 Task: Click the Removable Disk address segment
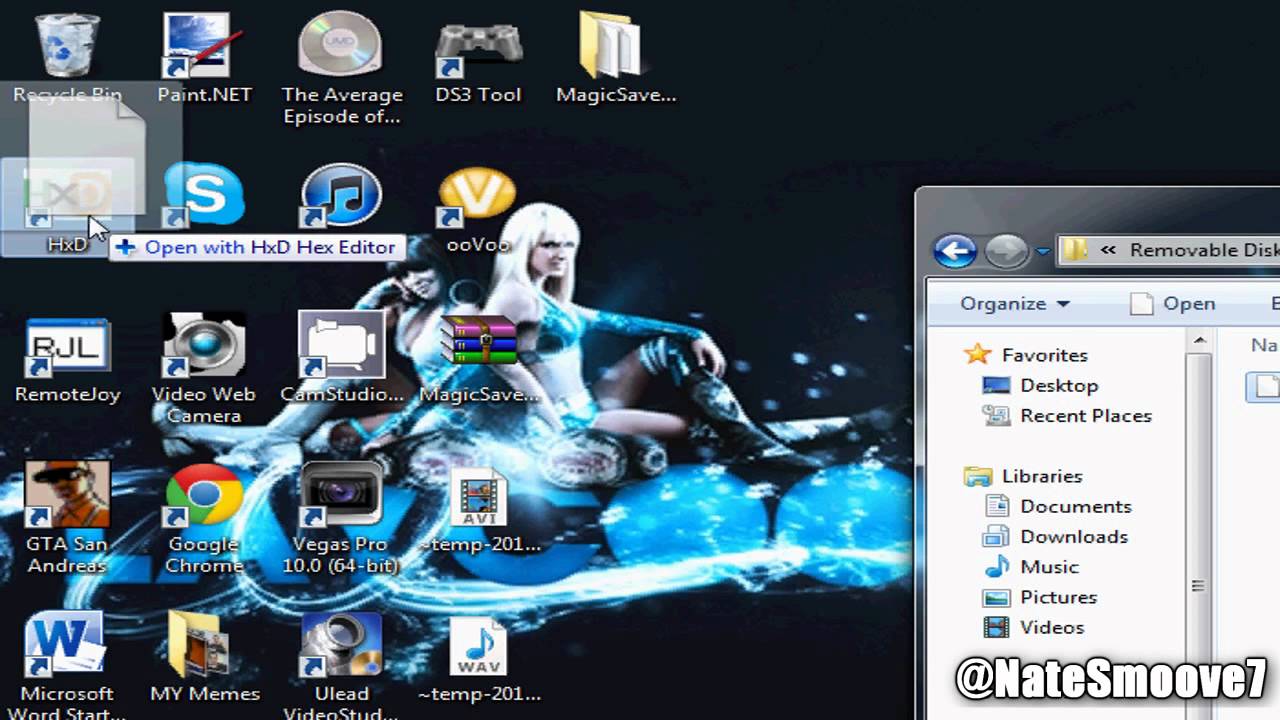1204,250
